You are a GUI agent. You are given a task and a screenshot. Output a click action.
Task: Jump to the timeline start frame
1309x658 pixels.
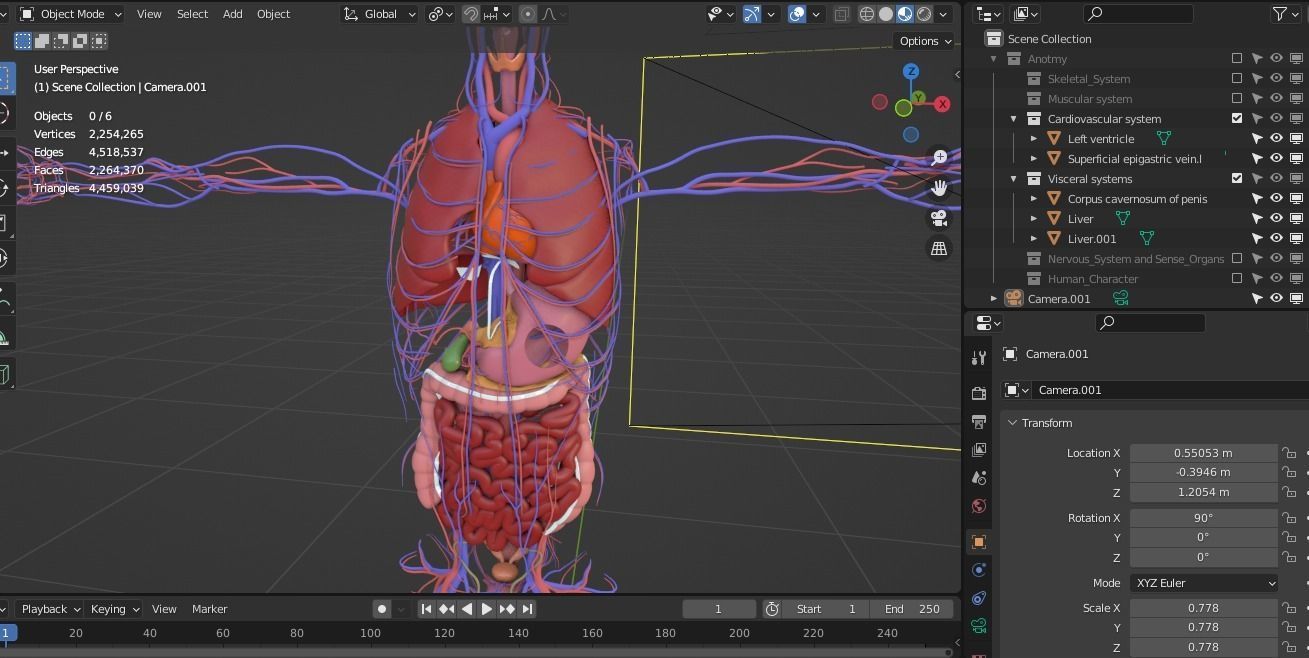tap(426, 608)
